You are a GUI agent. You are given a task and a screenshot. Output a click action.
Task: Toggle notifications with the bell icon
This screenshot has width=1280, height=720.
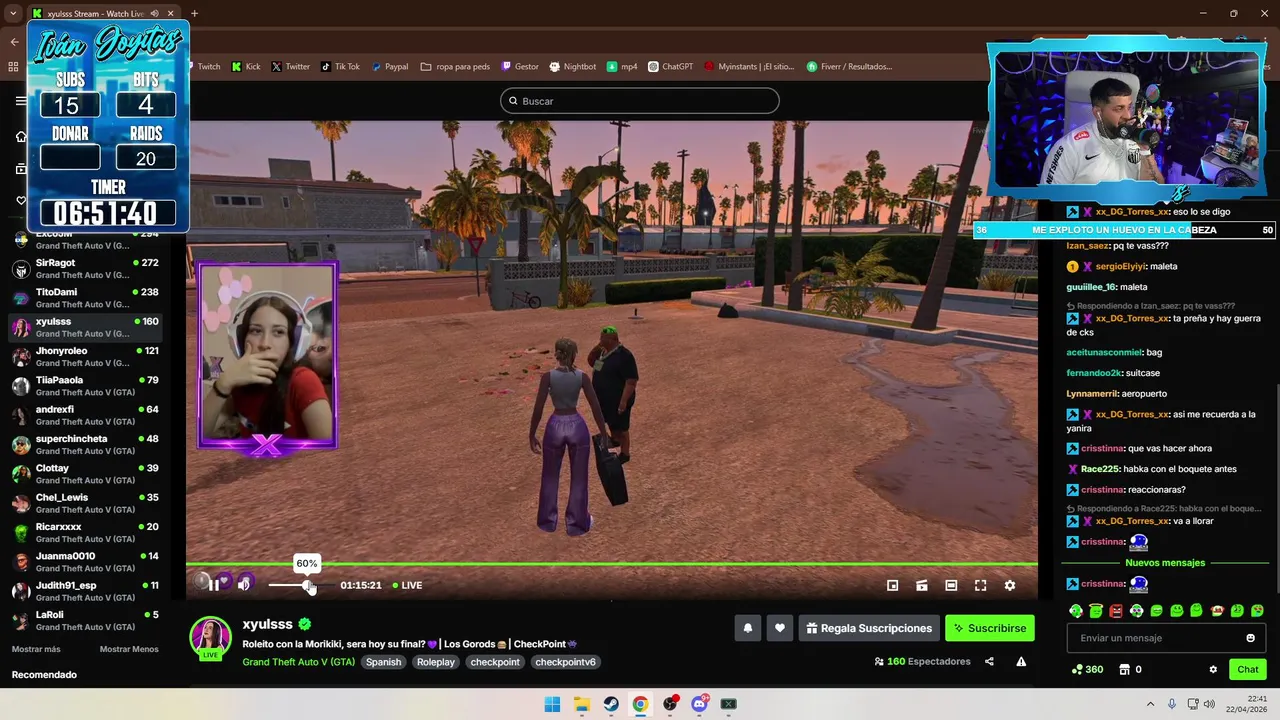[x=747, y=628]
